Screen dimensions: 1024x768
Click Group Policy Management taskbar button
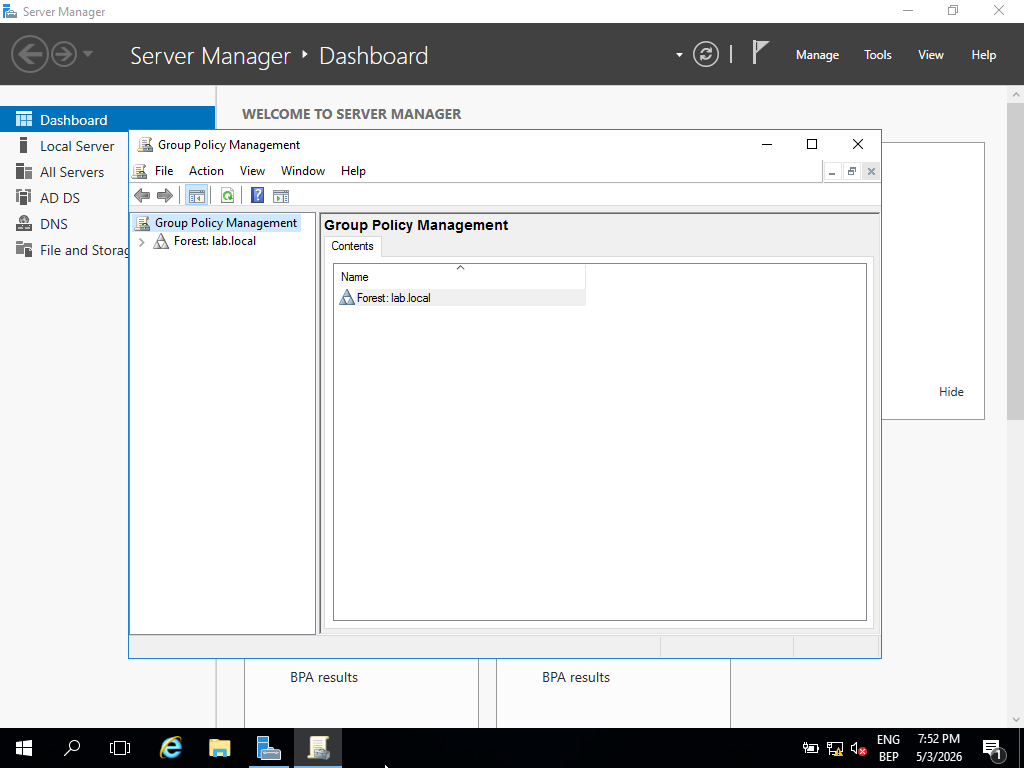(x=318, y=748)
